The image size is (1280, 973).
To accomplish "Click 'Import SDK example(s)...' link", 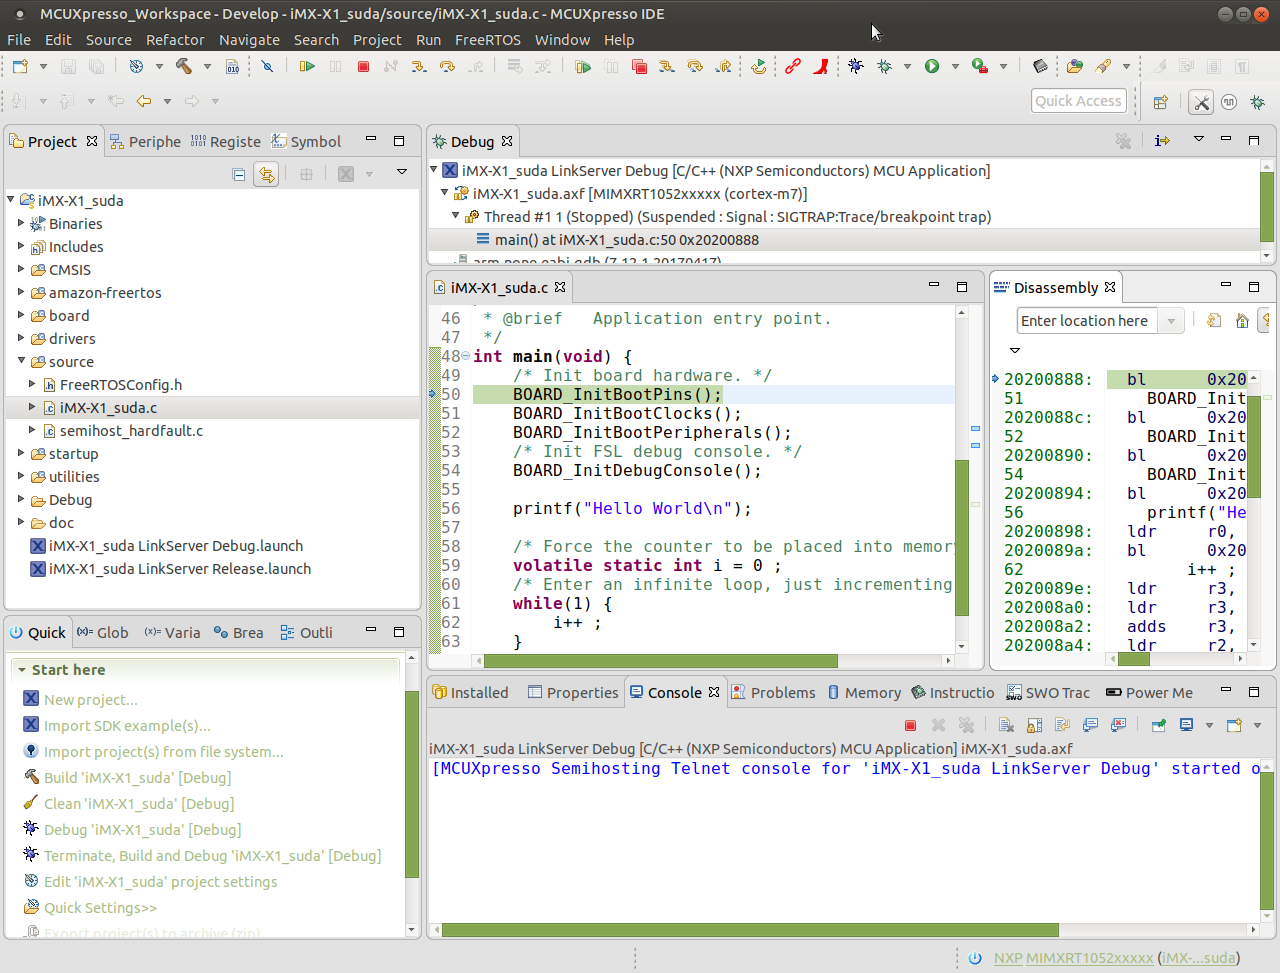I will [127, 726].
